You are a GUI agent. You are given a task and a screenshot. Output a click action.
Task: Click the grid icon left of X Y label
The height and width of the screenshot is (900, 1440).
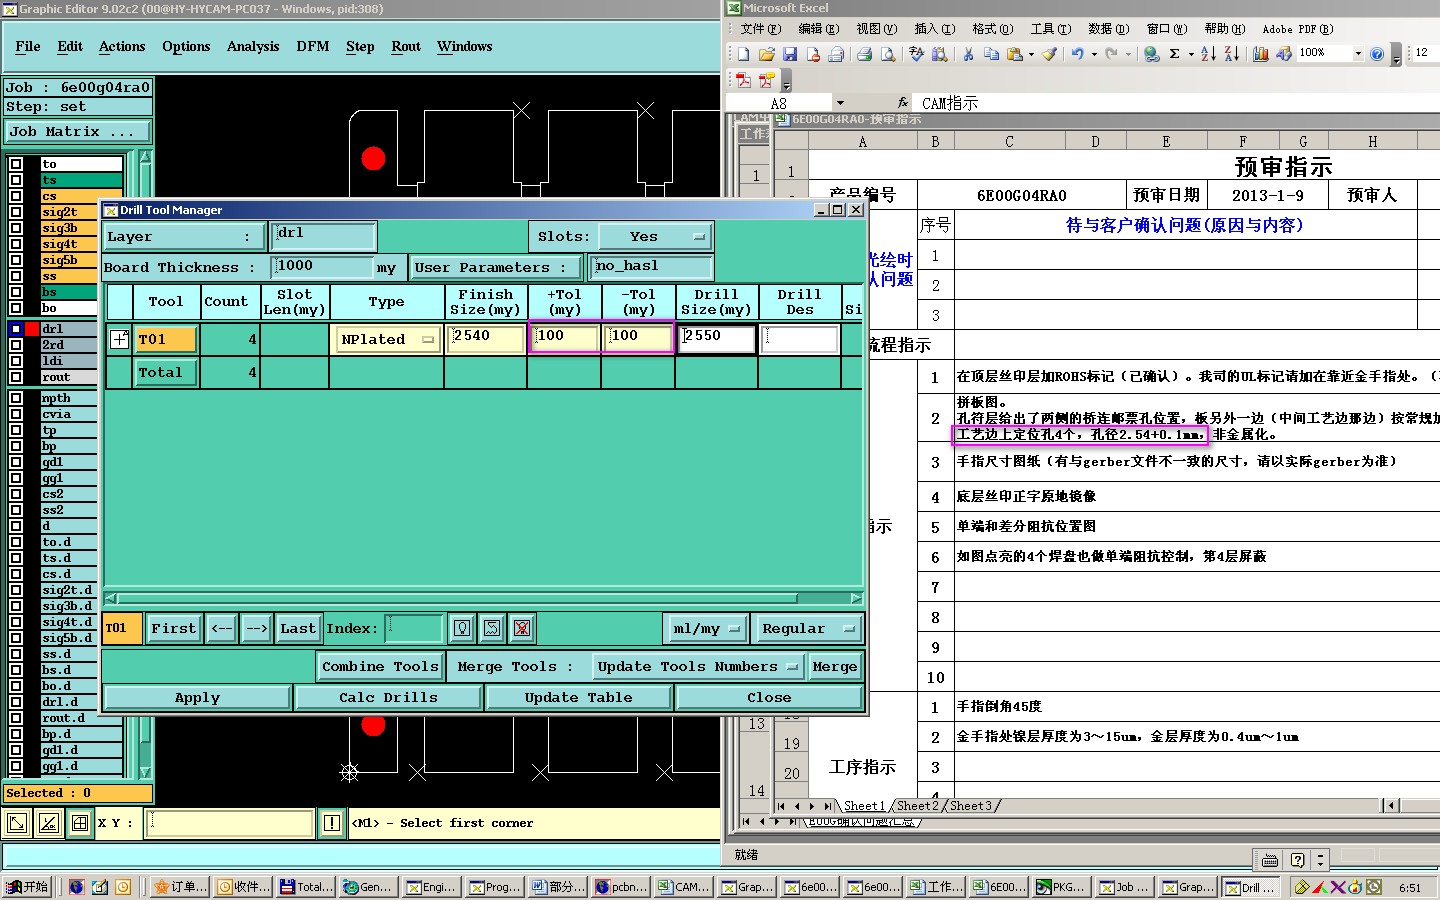(79, 823)
